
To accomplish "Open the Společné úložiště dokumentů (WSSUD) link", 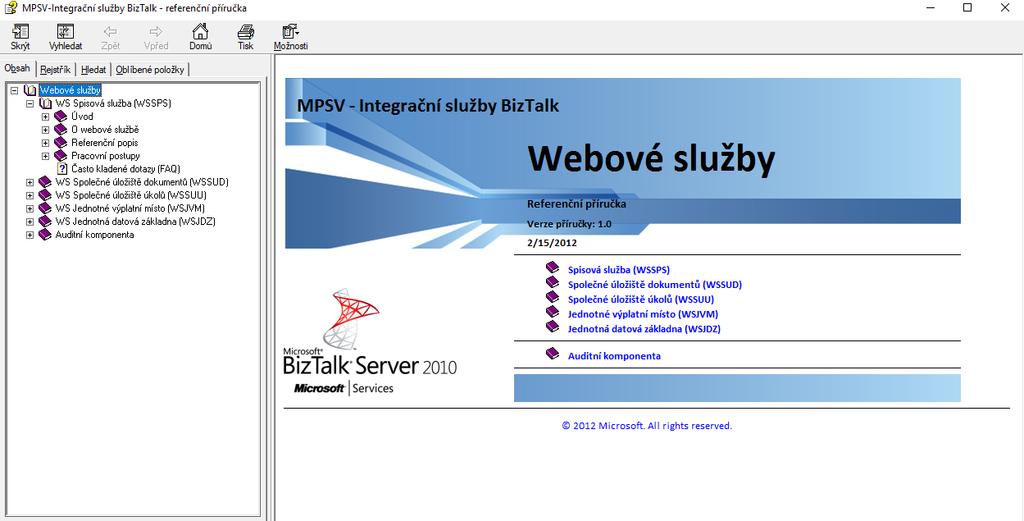I will [655, 285].
